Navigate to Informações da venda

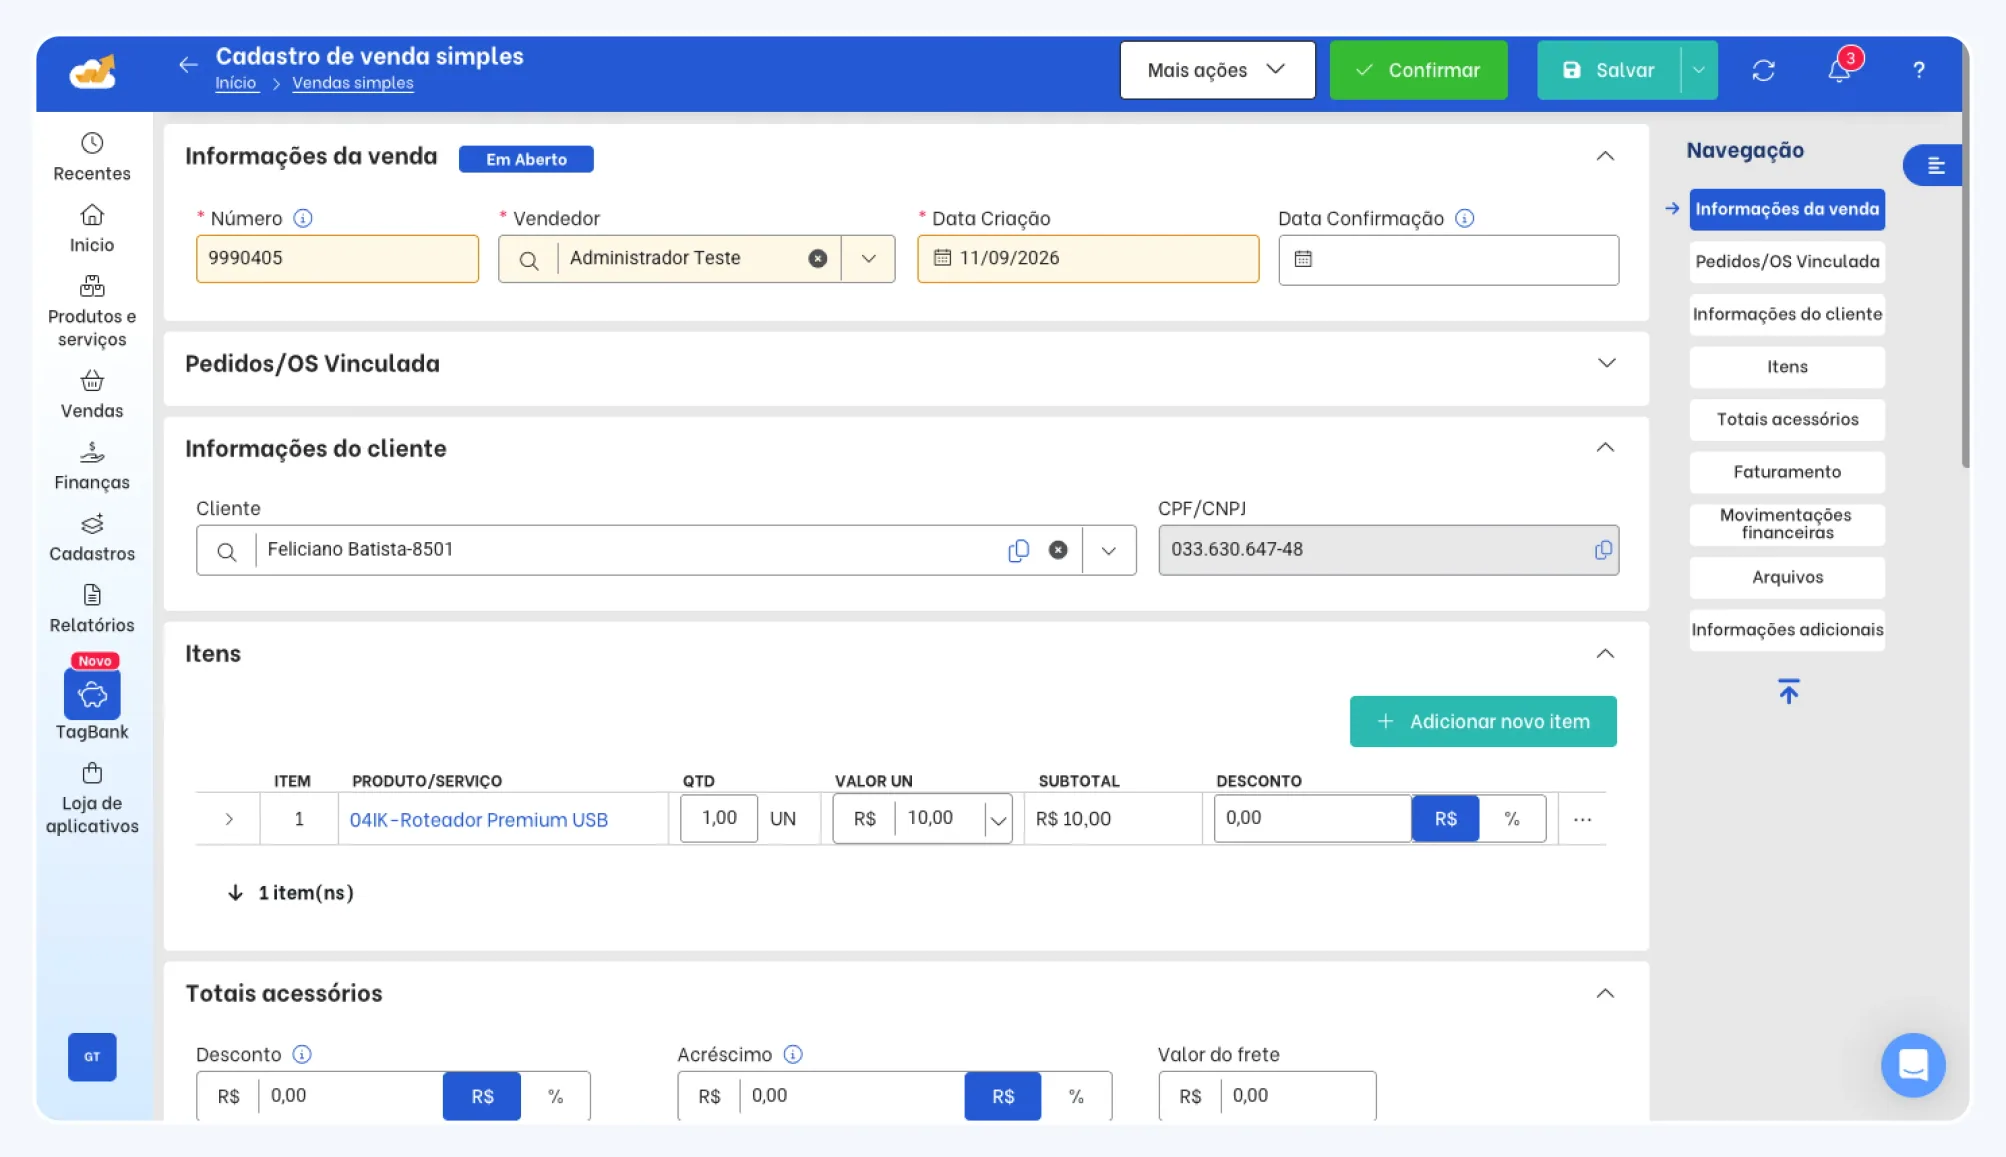[1786, 209]
